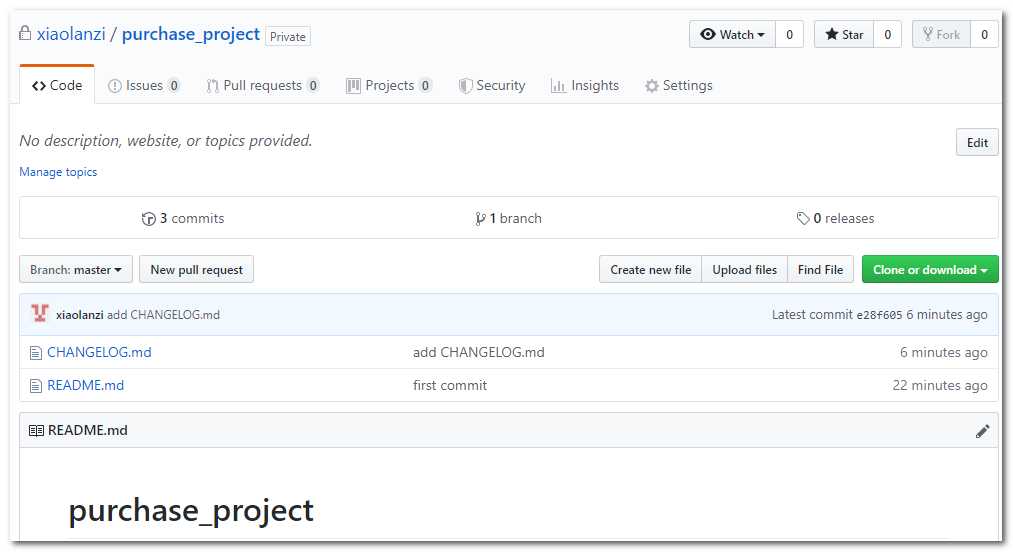Click the star count next to Star

[x=887, y=34]
